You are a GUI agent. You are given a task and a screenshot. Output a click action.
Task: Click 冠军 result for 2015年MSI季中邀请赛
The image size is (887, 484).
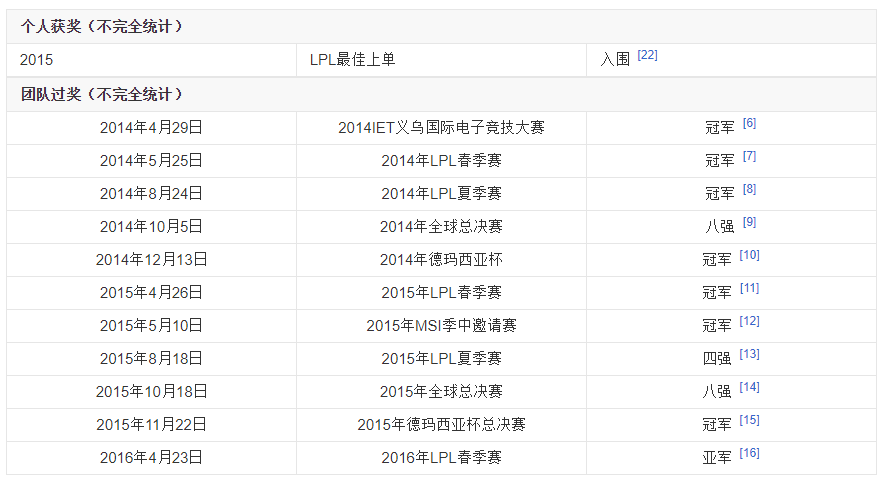click(717, 326)
